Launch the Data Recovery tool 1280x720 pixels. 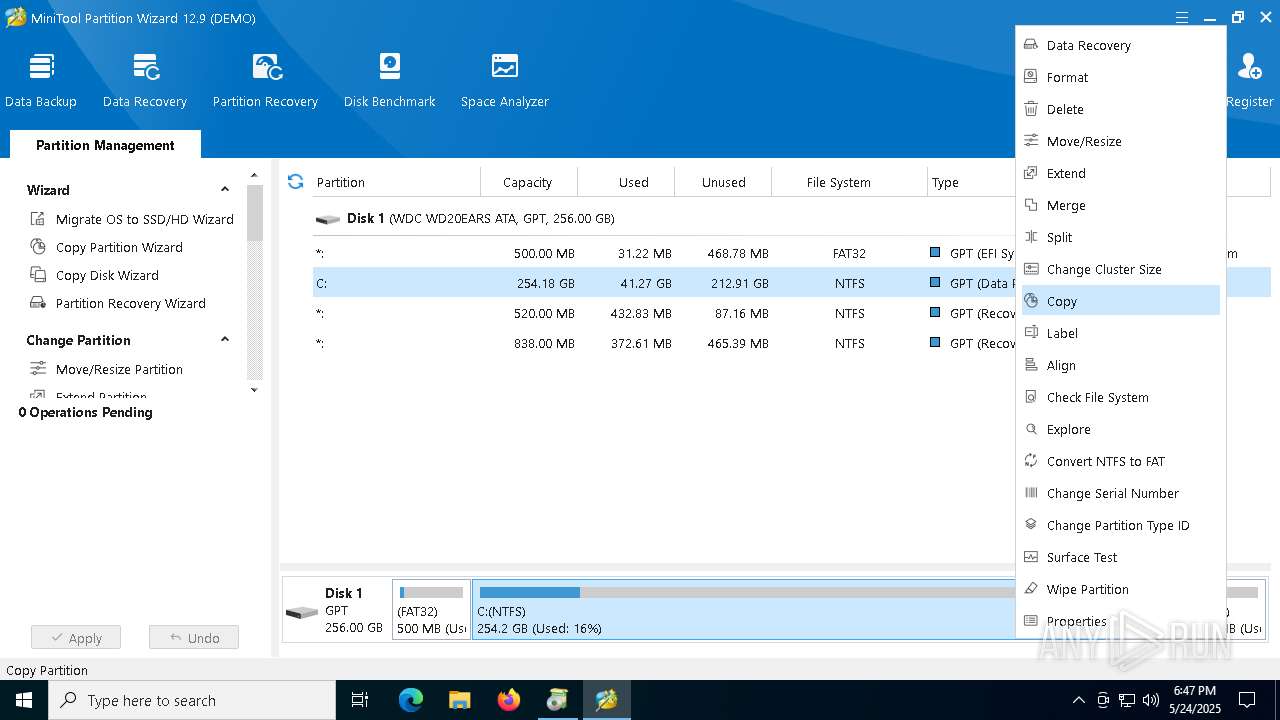pos(145,80)
